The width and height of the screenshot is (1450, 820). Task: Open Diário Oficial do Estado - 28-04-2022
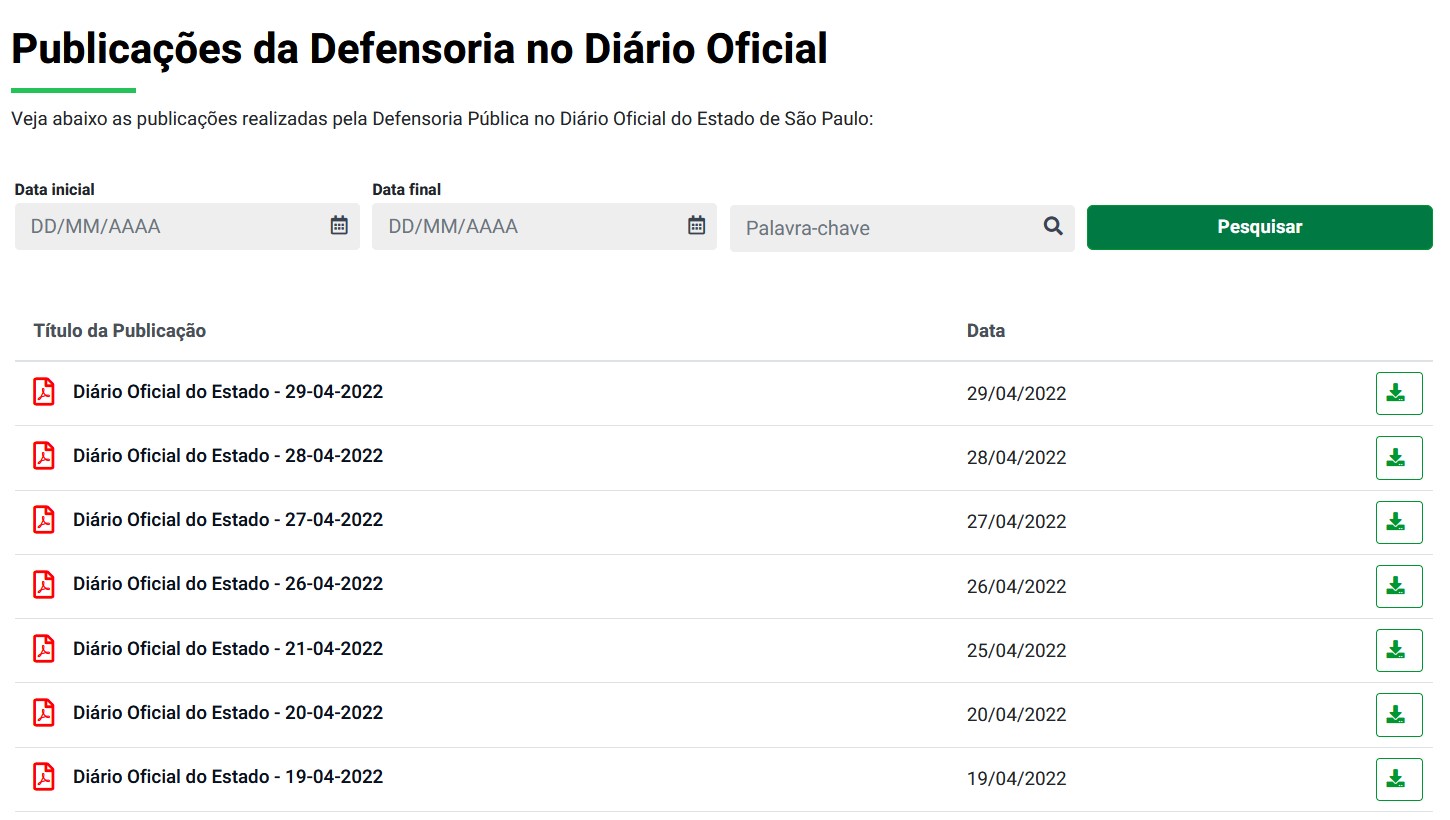(228, 456)
